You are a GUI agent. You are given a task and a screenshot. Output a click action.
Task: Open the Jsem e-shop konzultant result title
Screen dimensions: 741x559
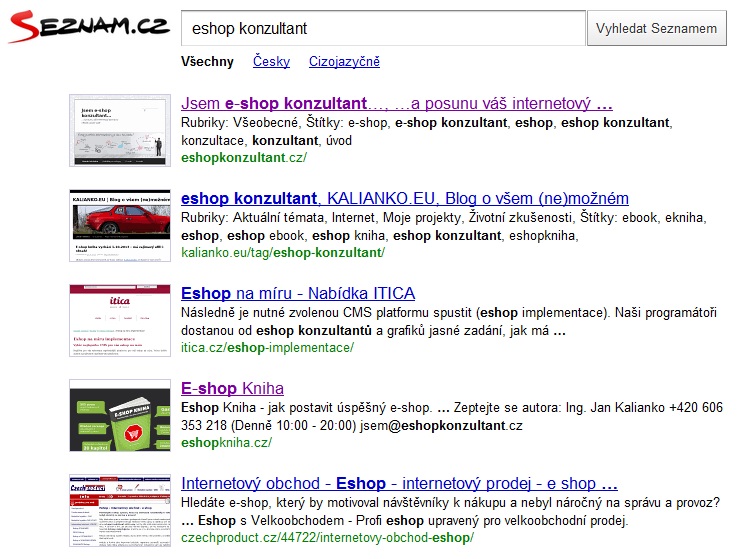396,103
